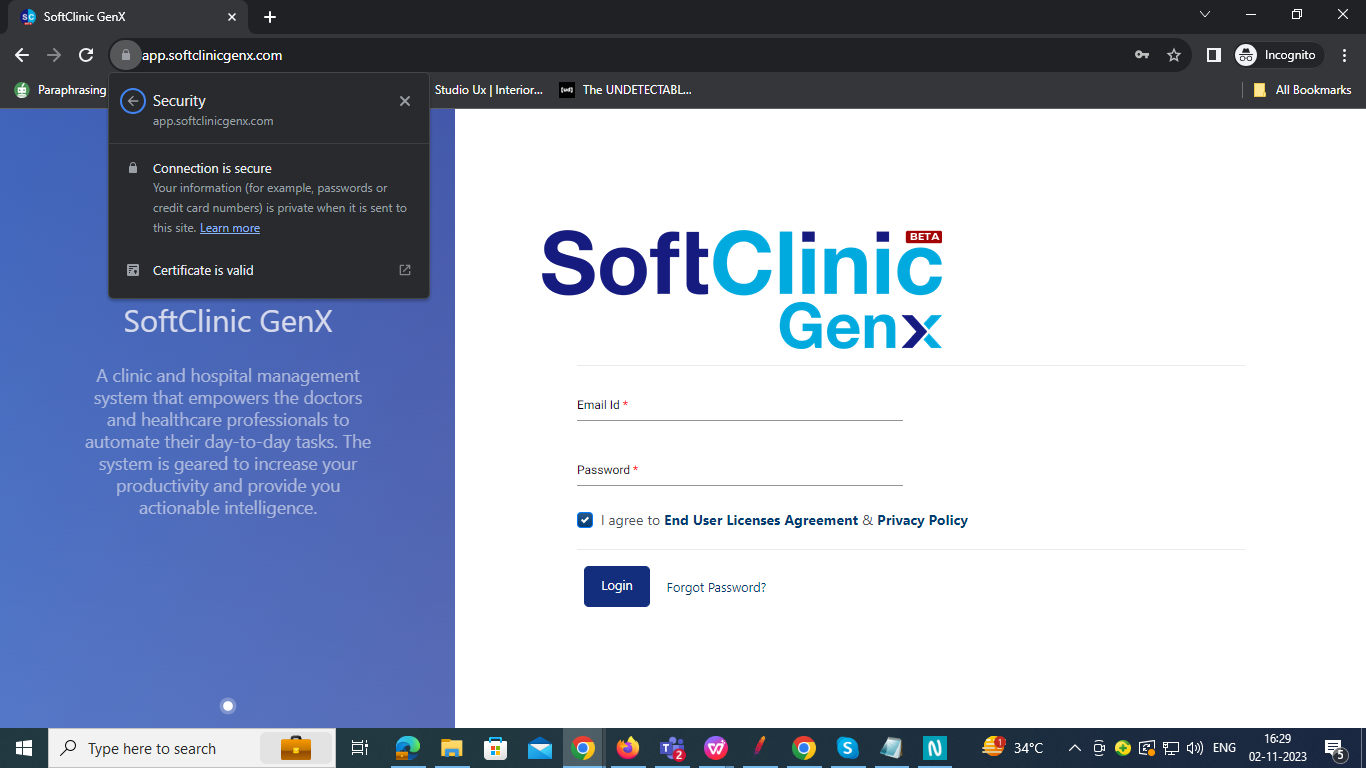Bookmark this page with star icon
The width and height of the screenshot is (1366, 768).
click(x=1174, y=55)
